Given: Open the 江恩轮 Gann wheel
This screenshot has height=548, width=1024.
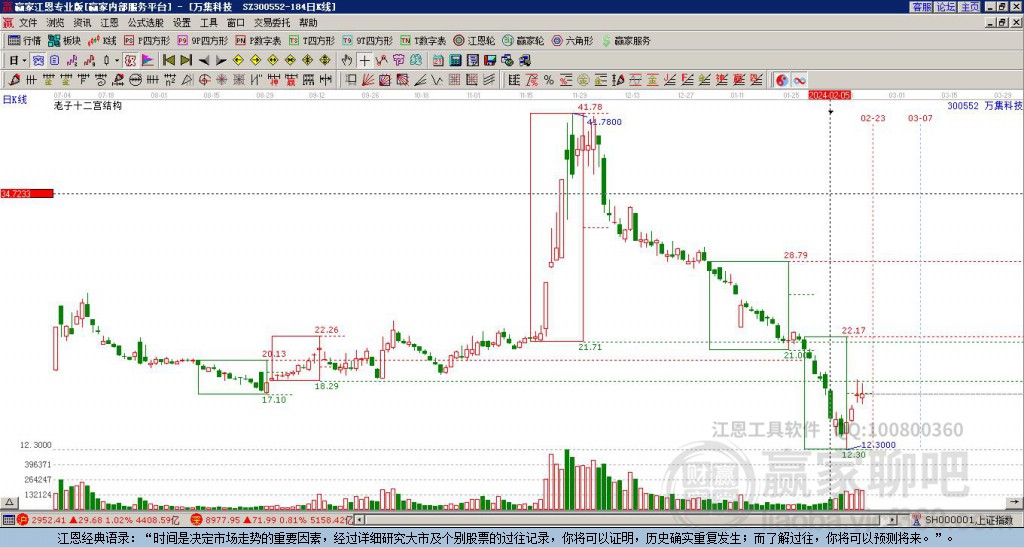Looking at the screenshot, I should (474, 40).
